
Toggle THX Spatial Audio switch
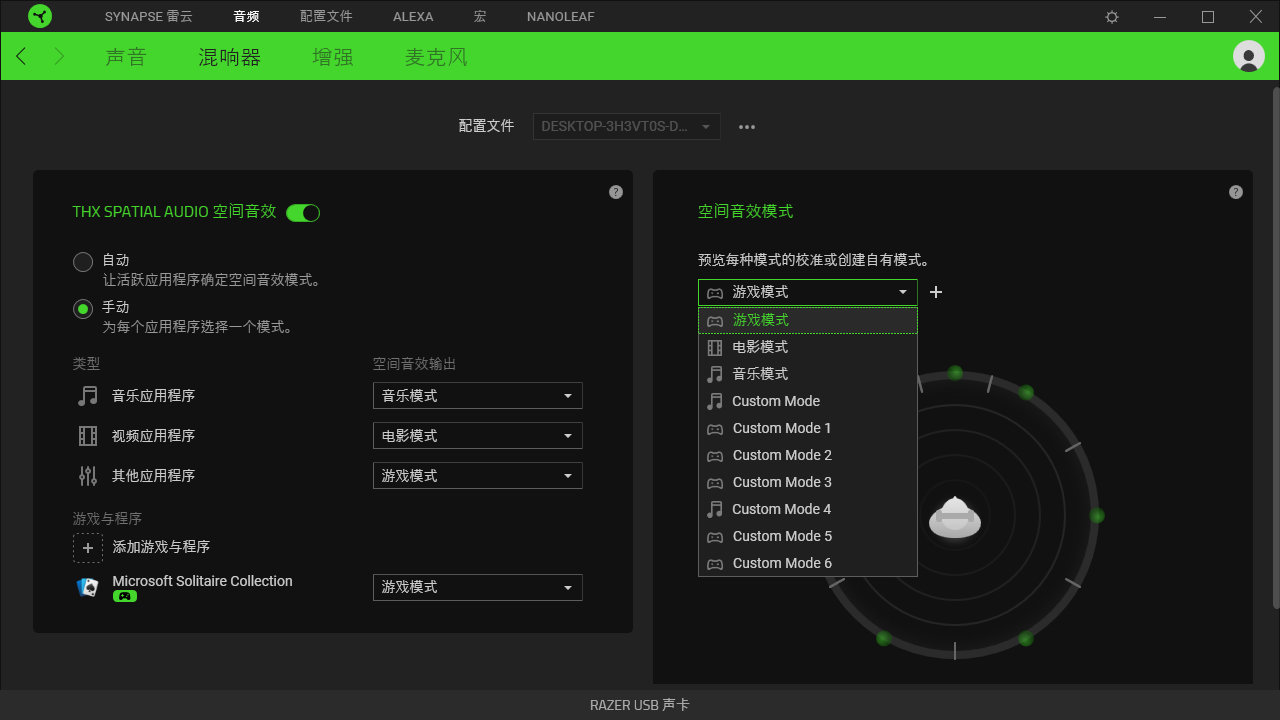[x=303, y=212]
